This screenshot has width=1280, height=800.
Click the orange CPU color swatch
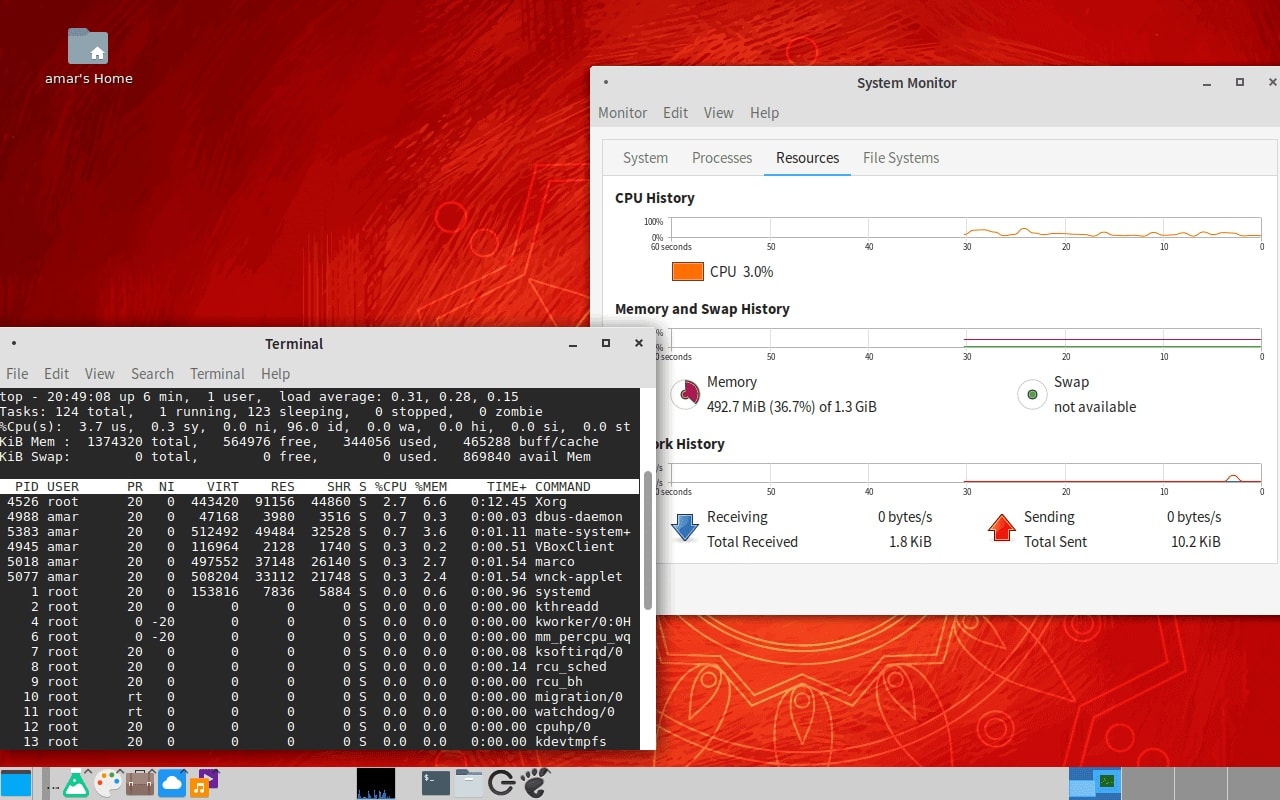(688, 271)
